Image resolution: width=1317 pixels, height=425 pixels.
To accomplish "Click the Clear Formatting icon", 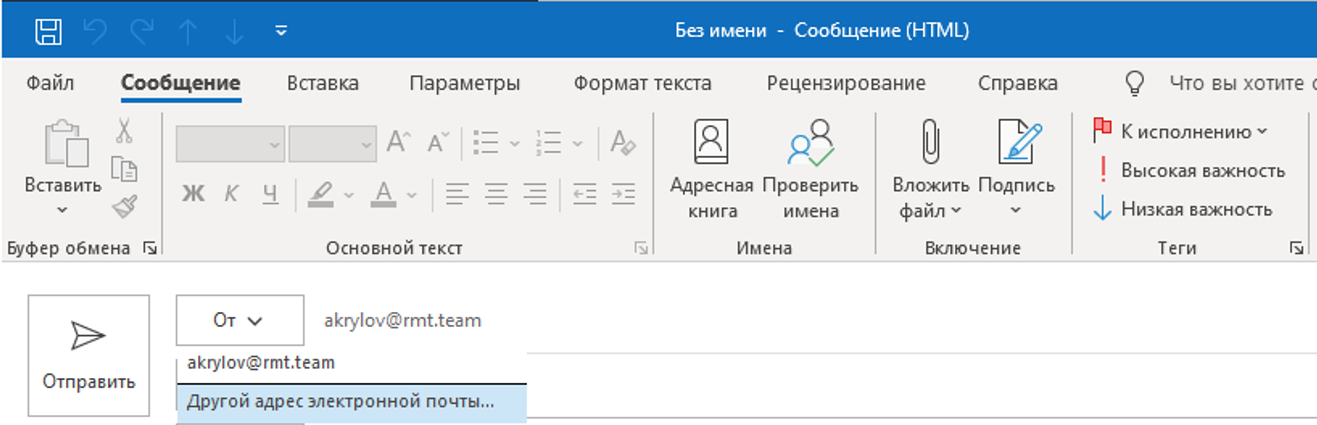I will point(623,143).
